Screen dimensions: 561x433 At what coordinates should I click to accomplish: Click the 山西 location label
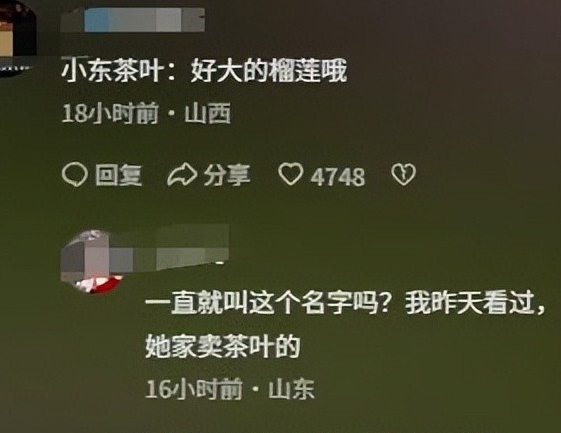(208, 113)
